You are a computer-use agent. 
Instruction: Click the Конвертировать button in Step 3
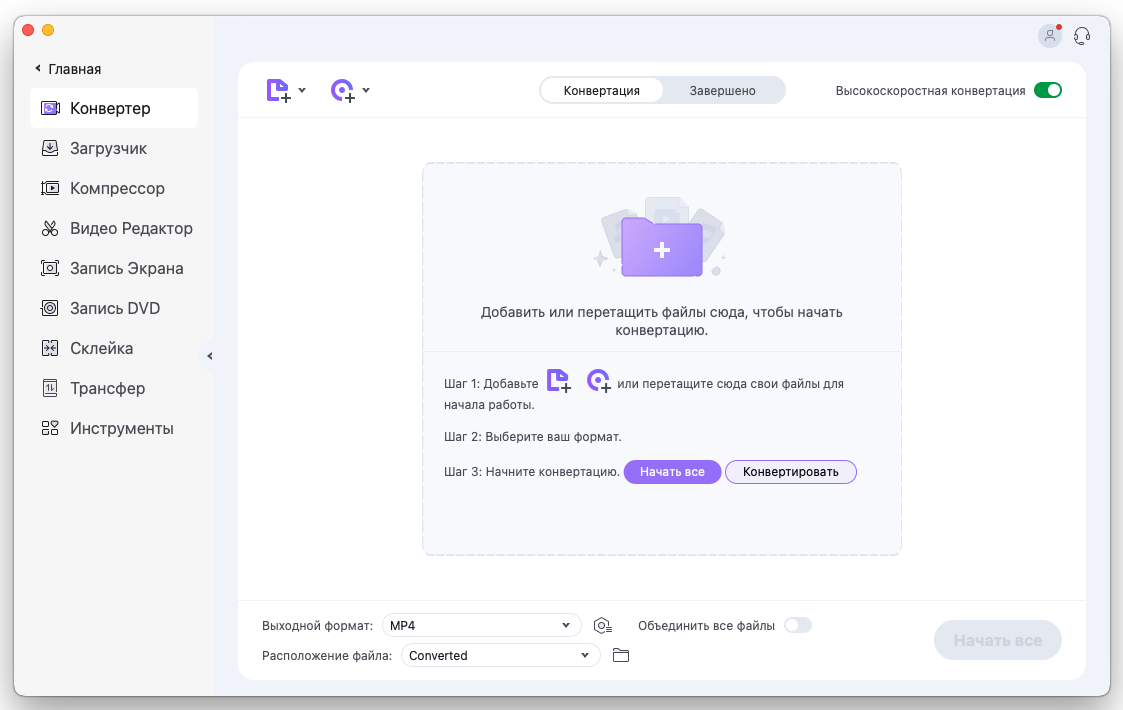click(x=790, y=472)
